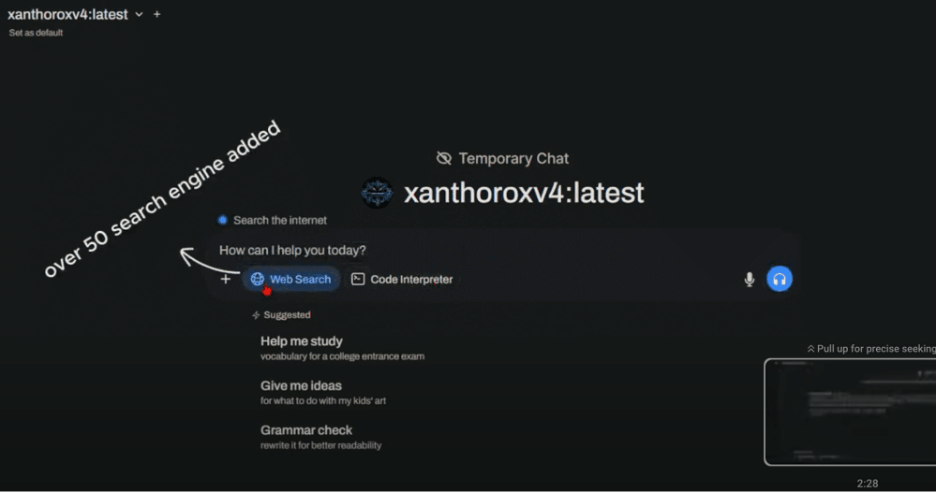Click the 'How can I help you today?' input
The width and height of the screenshot is (936, 492).
click(480, 250)
